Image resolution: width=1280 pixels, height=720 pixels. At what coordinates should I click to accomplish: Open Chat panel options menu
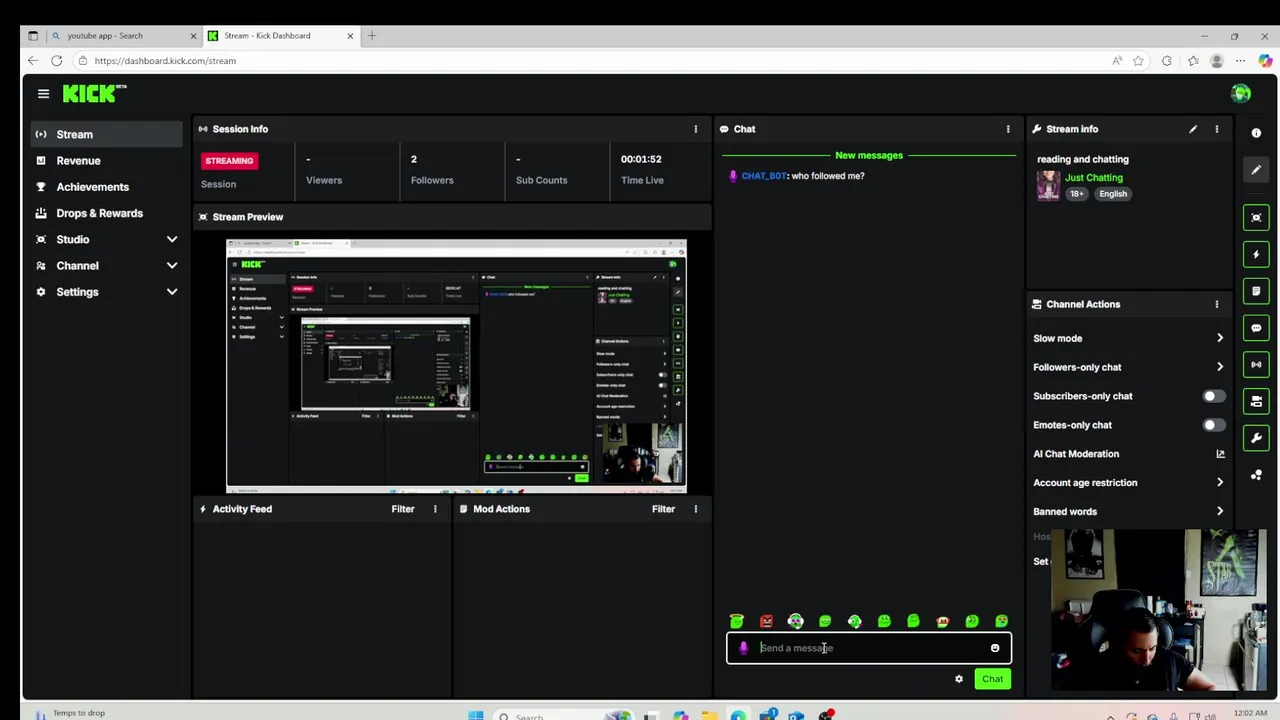click(1008, 129)
